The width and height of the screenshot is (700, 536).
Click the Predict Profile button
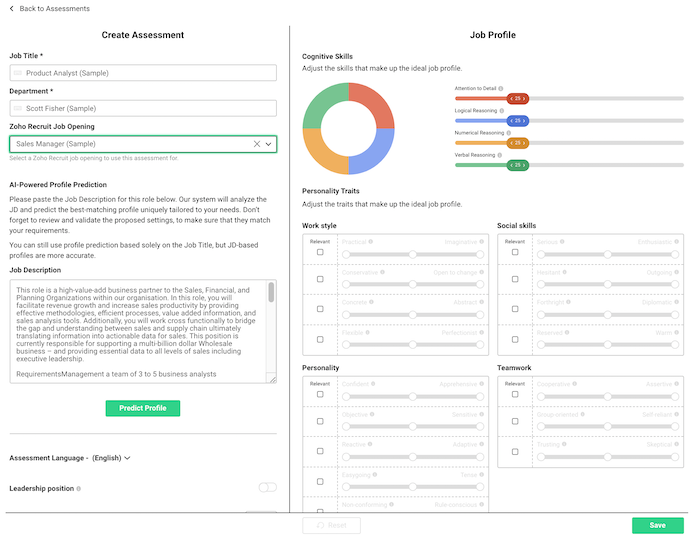pos(143,408)
